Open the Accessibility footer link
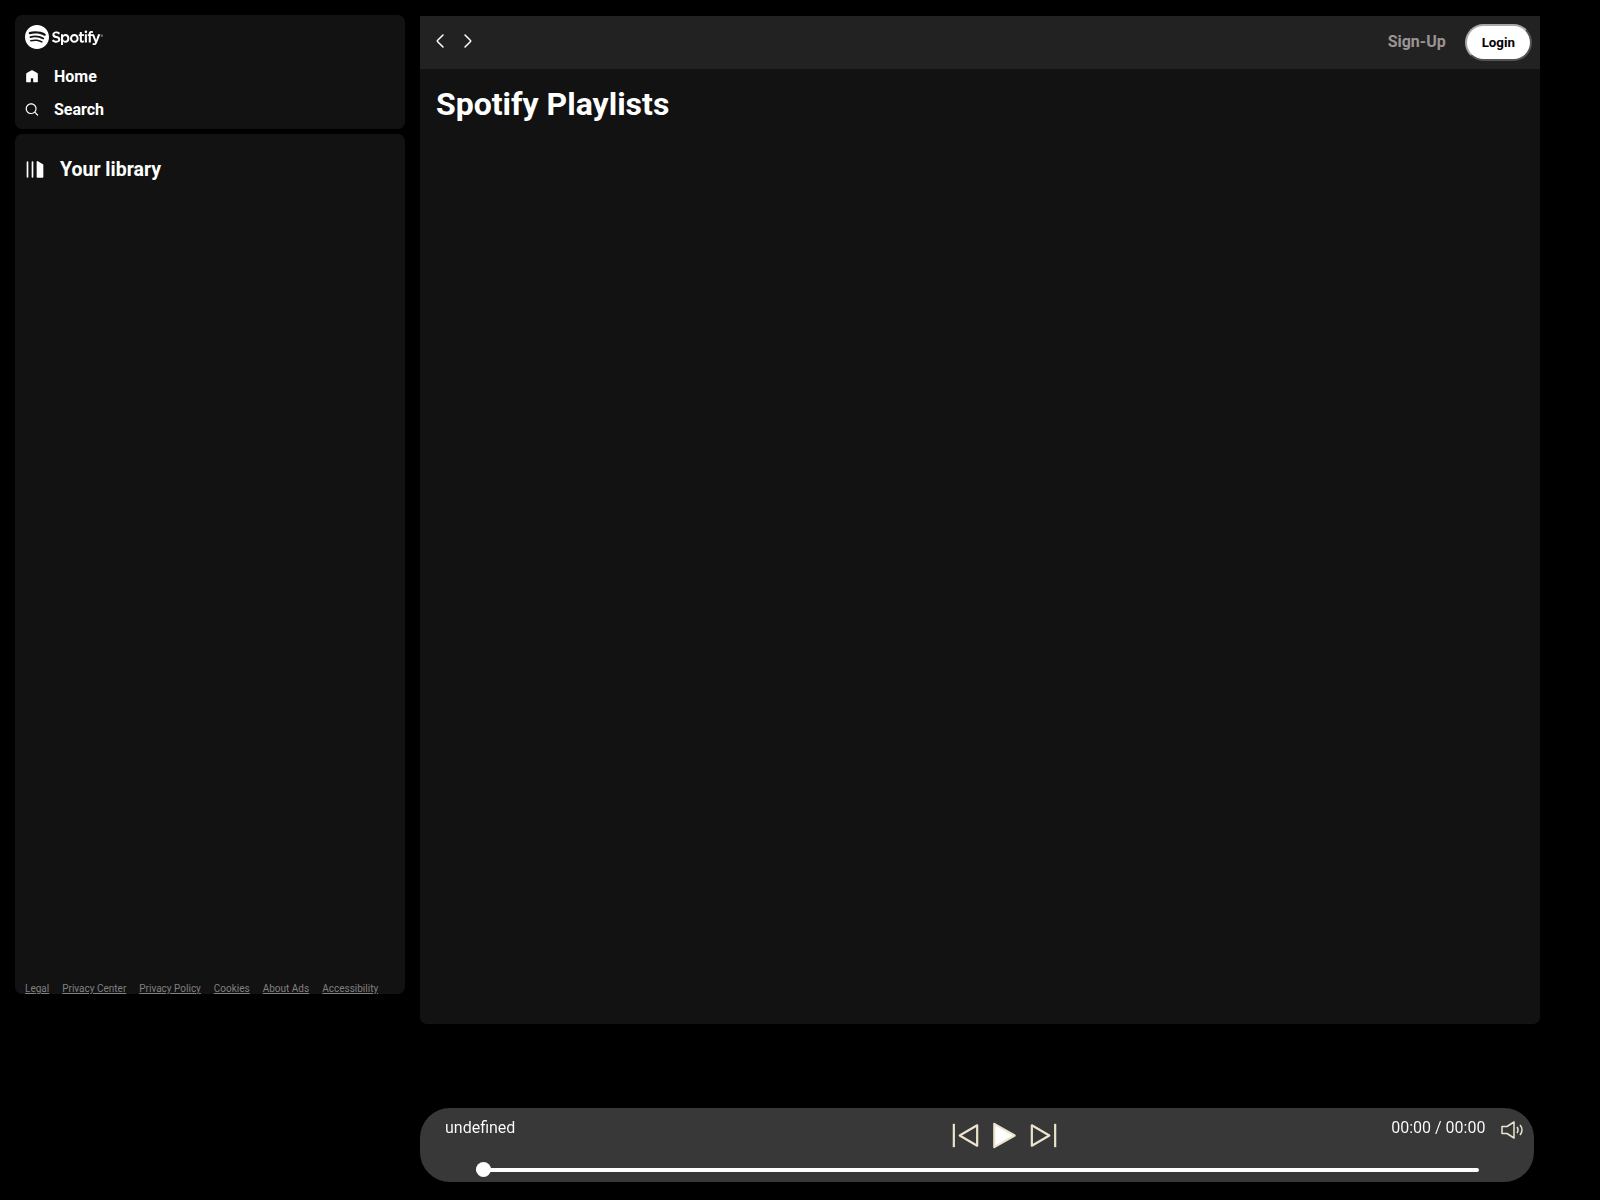The image size is (1600, 1200). [350, 988]
